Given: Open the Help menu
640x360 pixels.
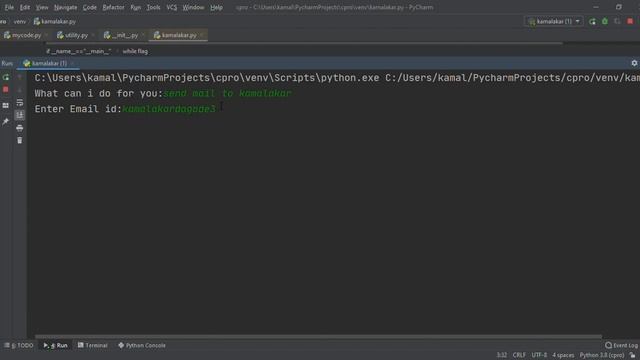Looking at the screenshot, I should (x=216, y=7).
